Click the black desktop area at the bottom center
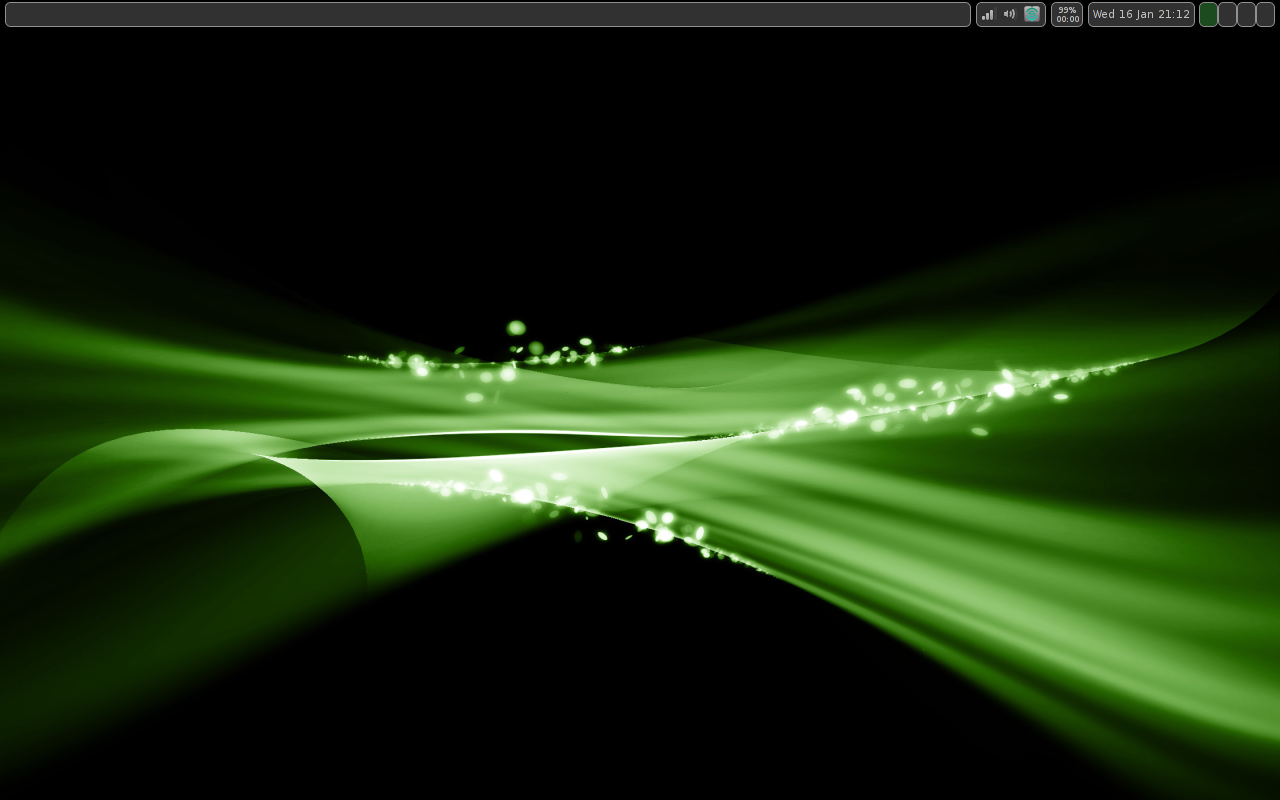Image resolution: width=1280 pixels, height=800 pixels. point(640,720)
